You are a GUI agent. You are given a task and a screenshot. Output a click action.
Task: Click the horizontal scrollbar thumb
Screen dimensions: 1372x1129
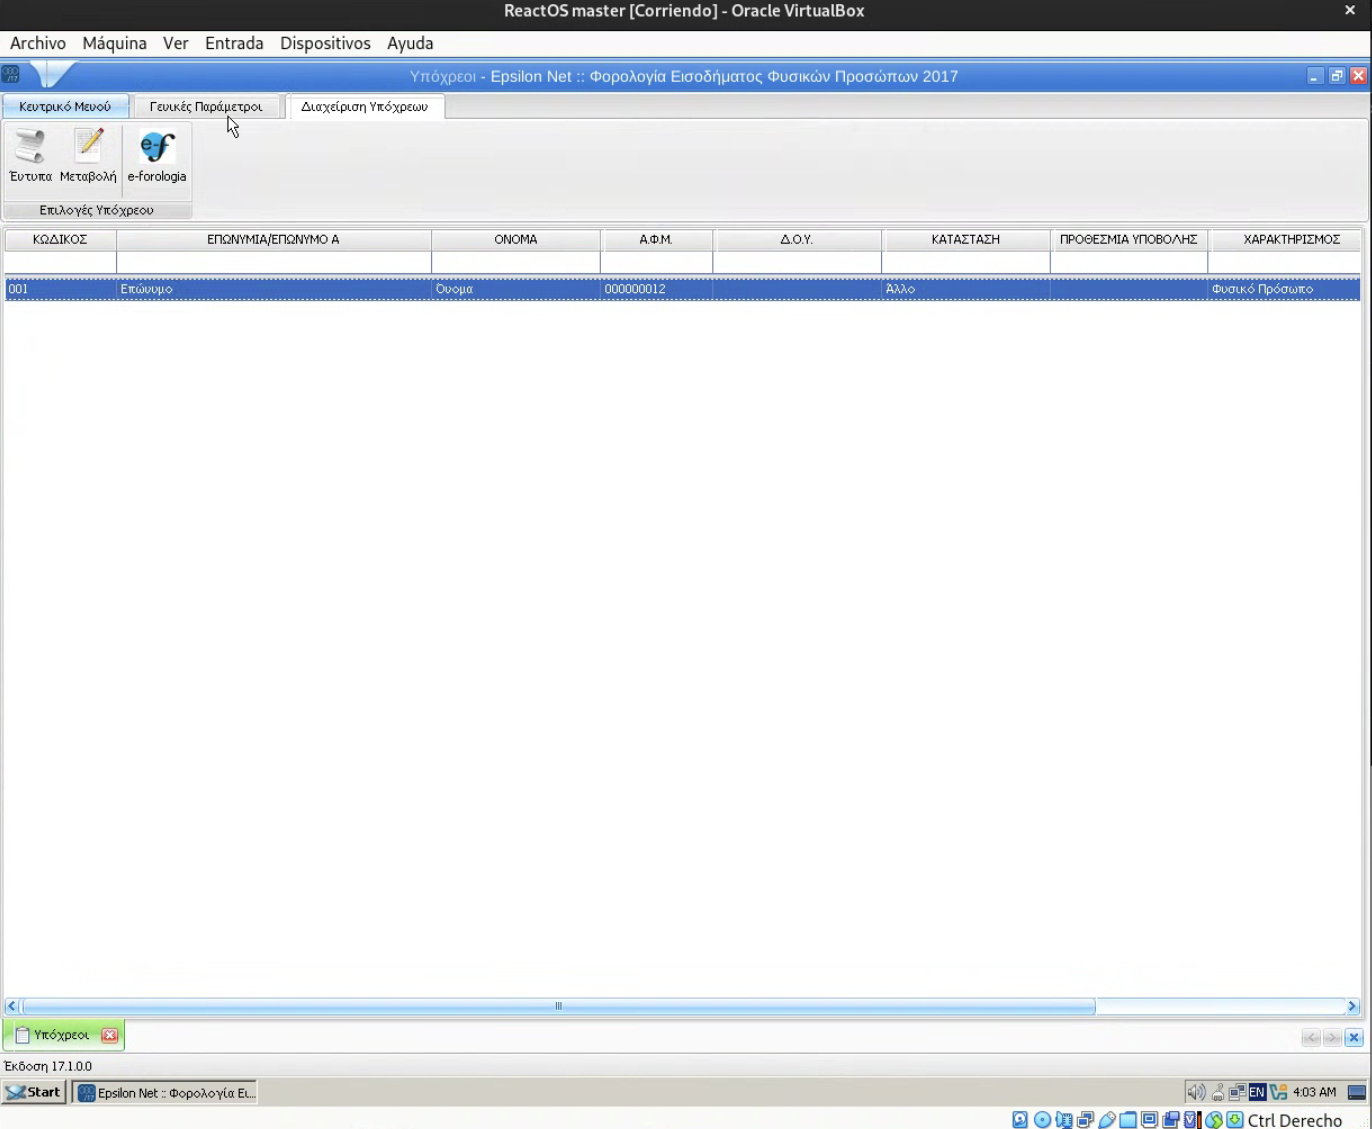pos(558,1006)
